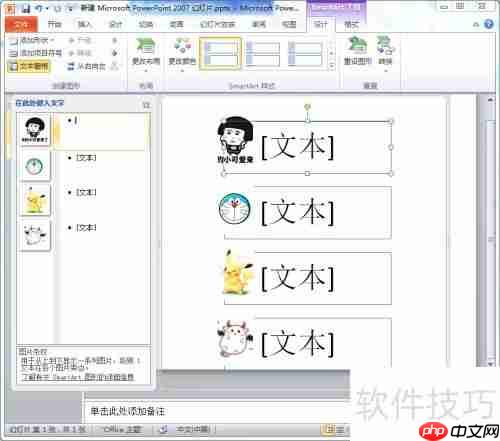Click fourth [文本] box beside cow
Image resolution: width=500 pixels, height=441 pixels.
pos(297,343)
